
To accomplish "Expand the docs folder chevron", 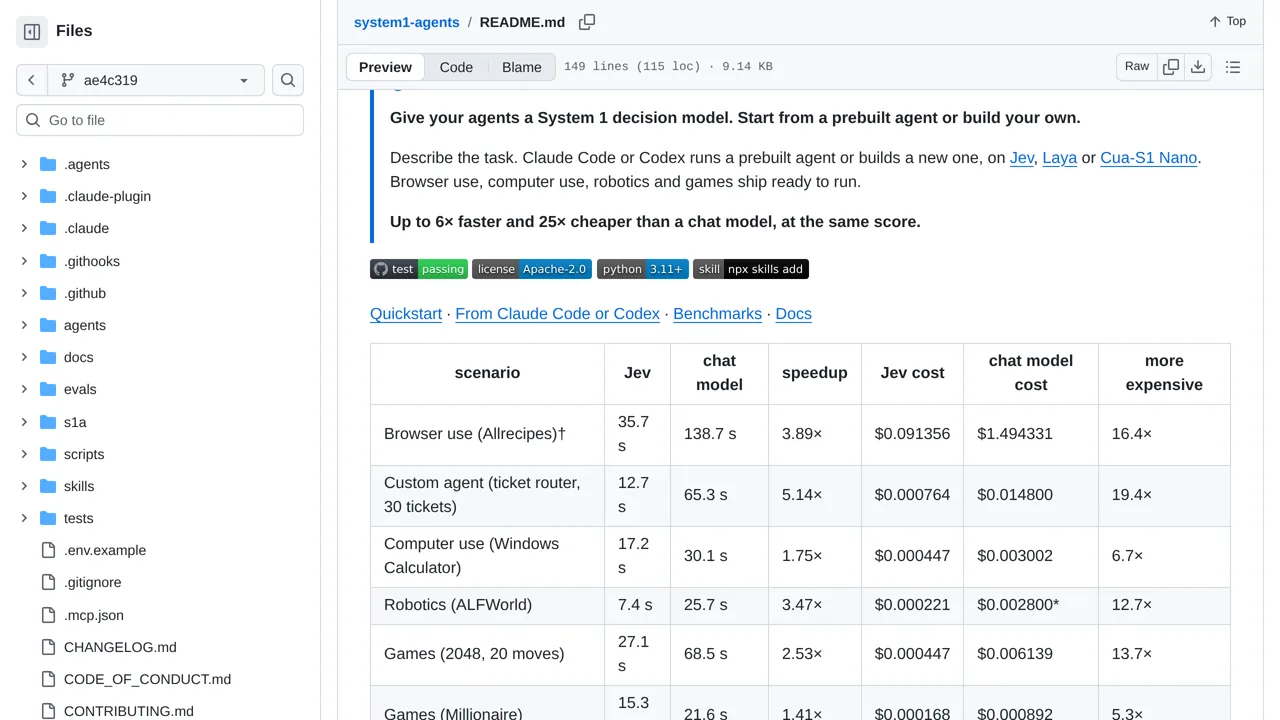I will (24, 357).
